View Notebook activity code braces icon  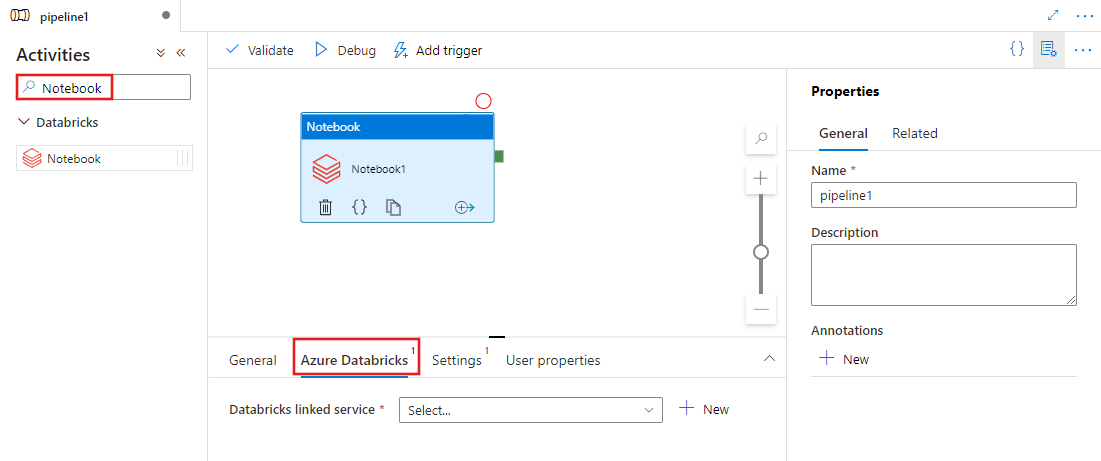(360, 207)
